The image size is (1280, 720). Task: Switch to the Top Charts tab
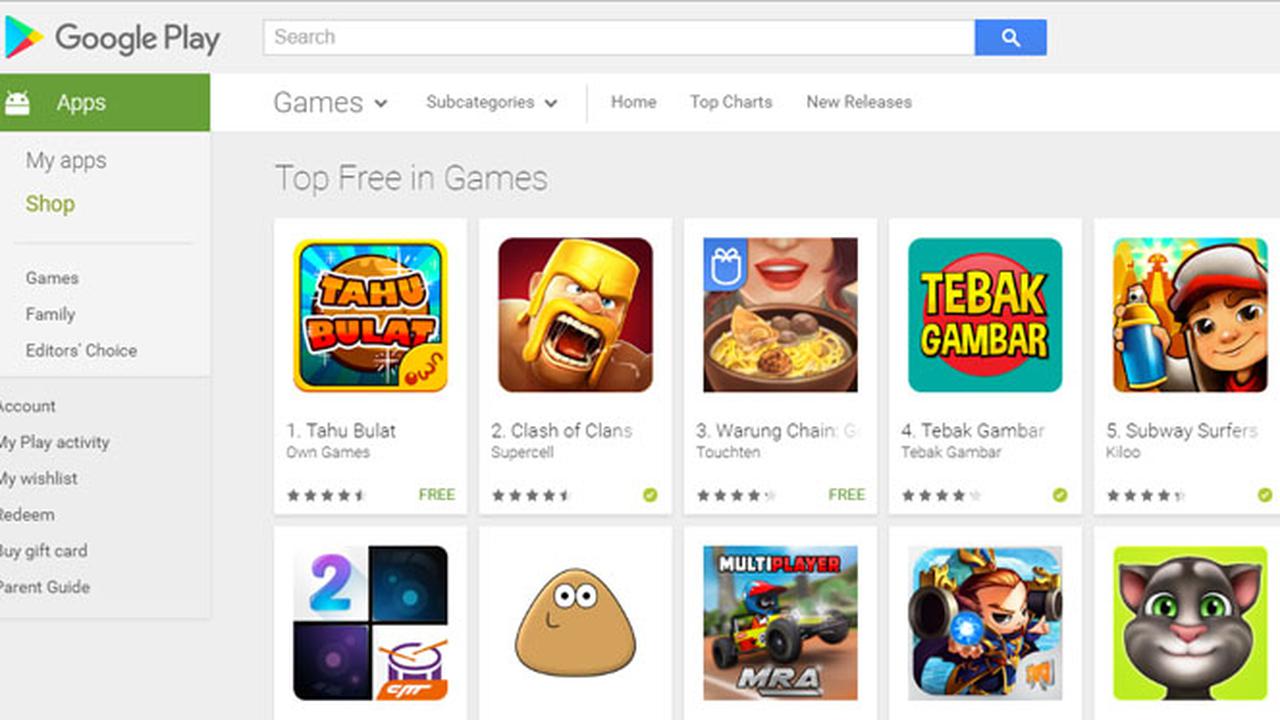[x=731, y=102]
